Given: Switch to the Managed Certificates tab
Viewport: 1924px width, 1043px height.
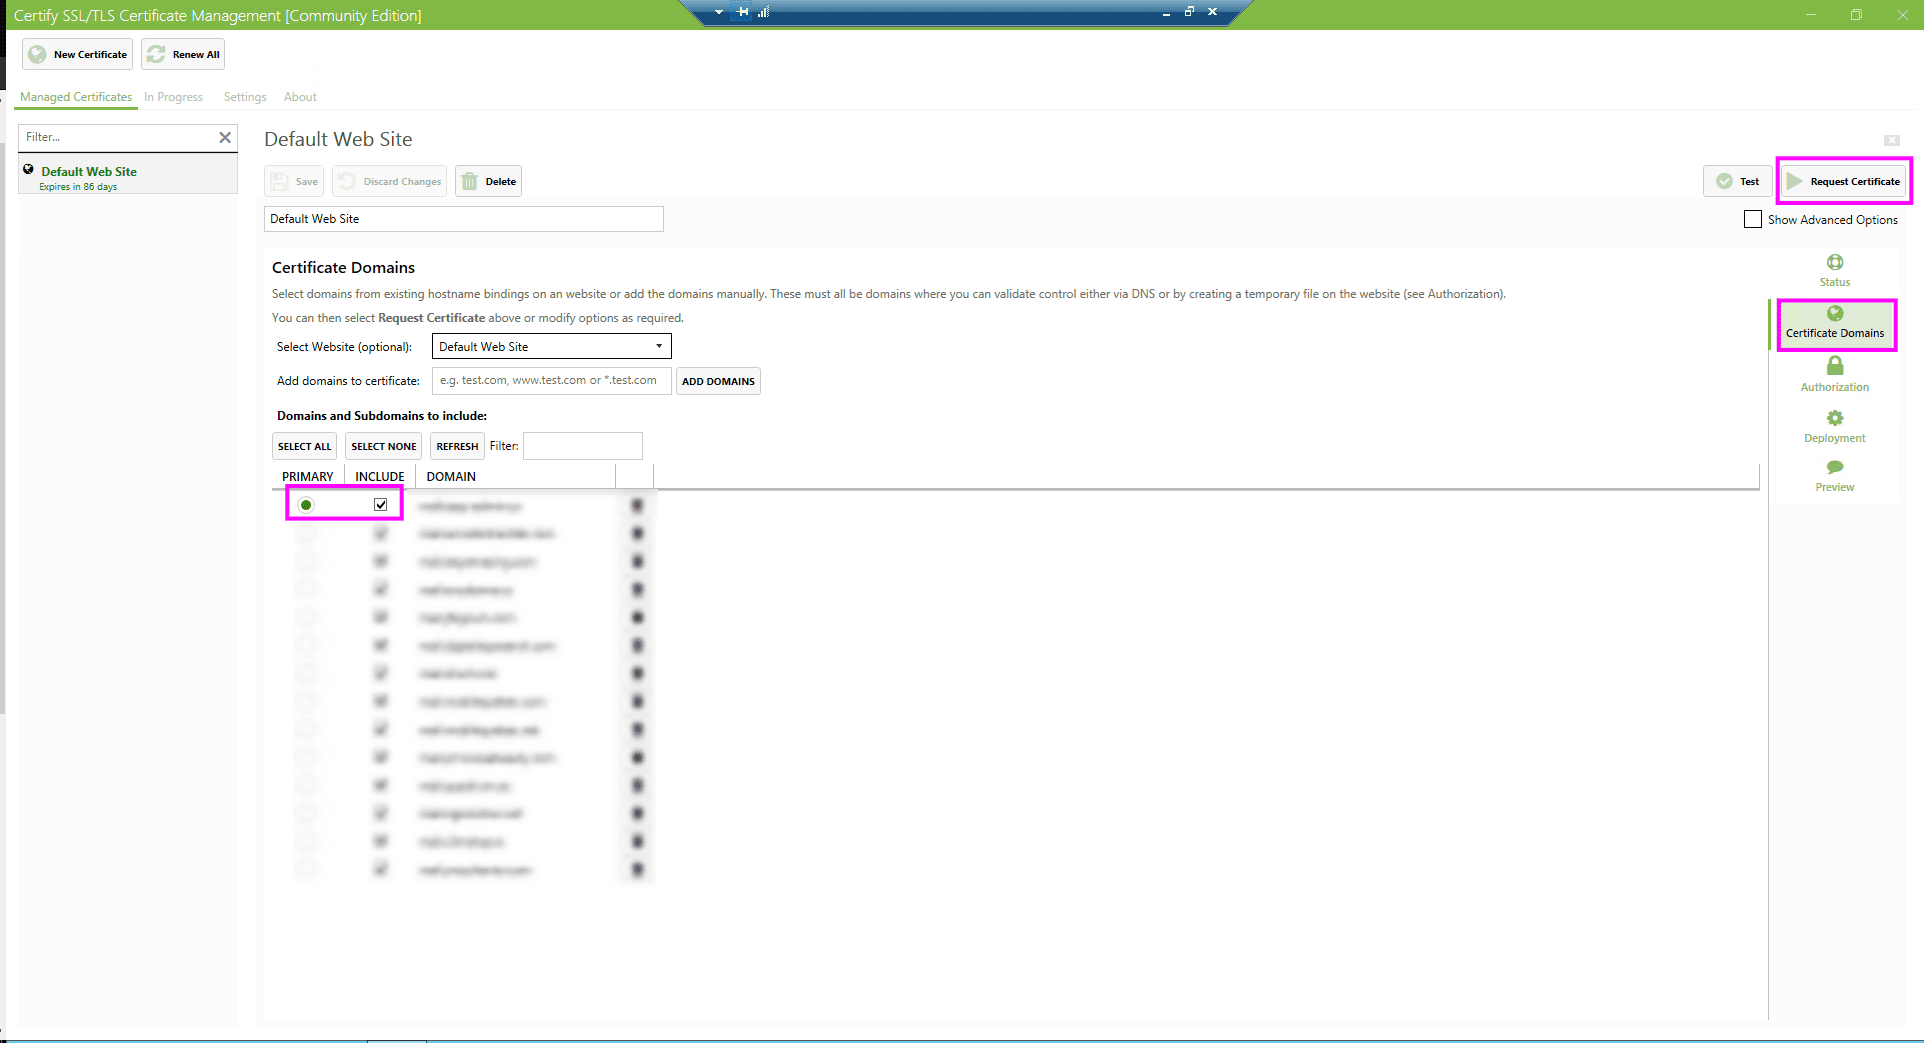Looking at the screenshot, I should (76, 97).
